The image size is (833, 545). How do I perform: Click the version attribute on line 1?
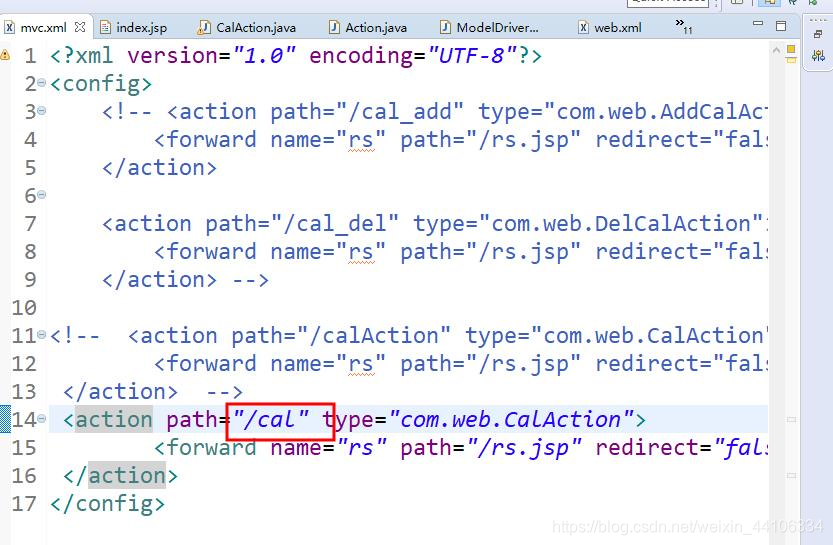point(173,56)
